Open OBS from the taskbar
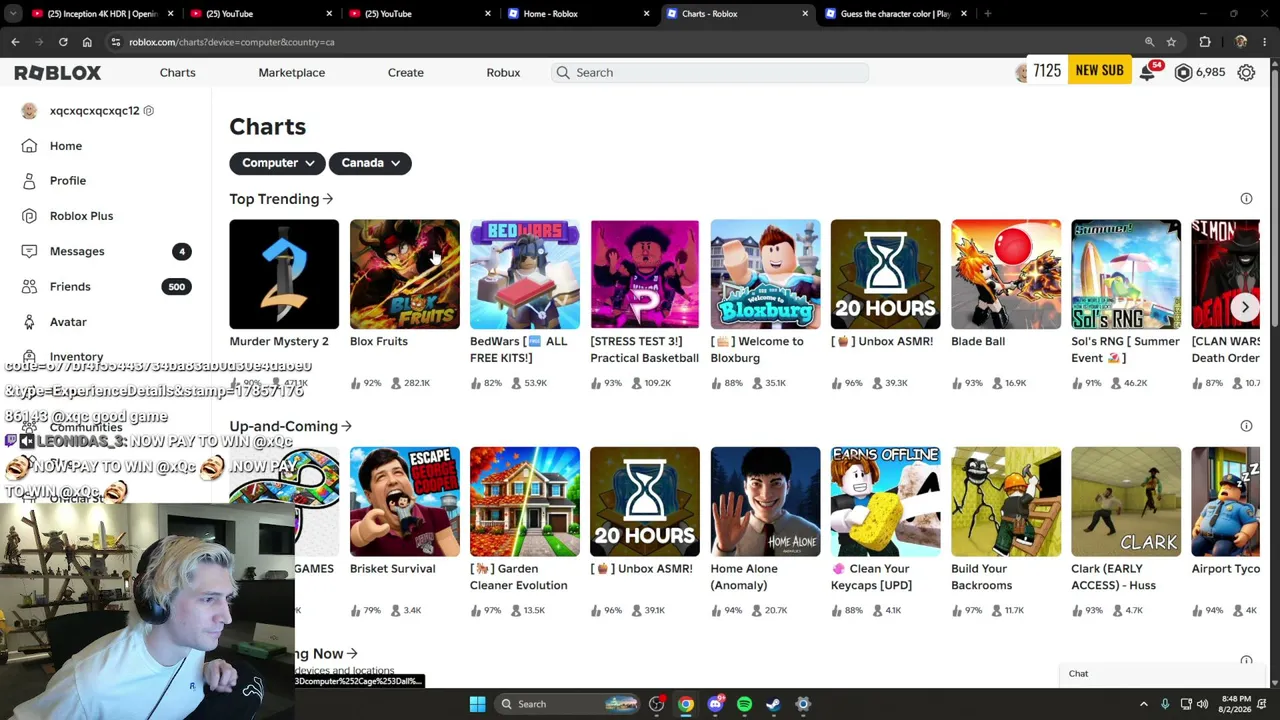This screenshot has width=1280, height=720. coord(656,704)
